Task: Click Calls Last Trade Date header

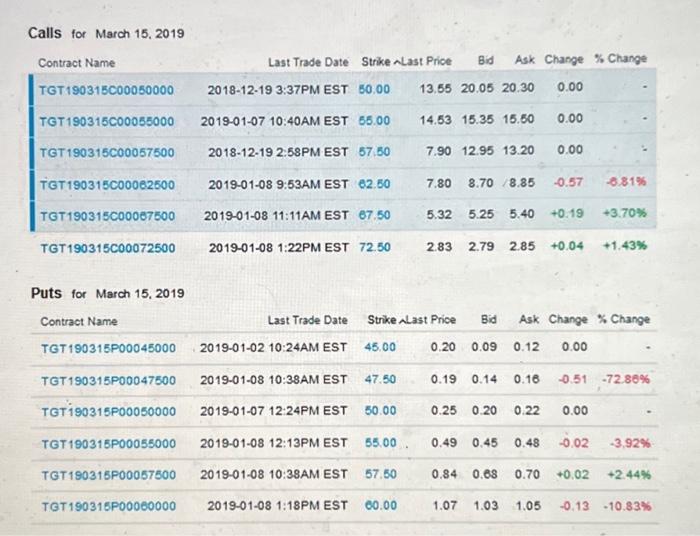Action: [x=308, y=62]
